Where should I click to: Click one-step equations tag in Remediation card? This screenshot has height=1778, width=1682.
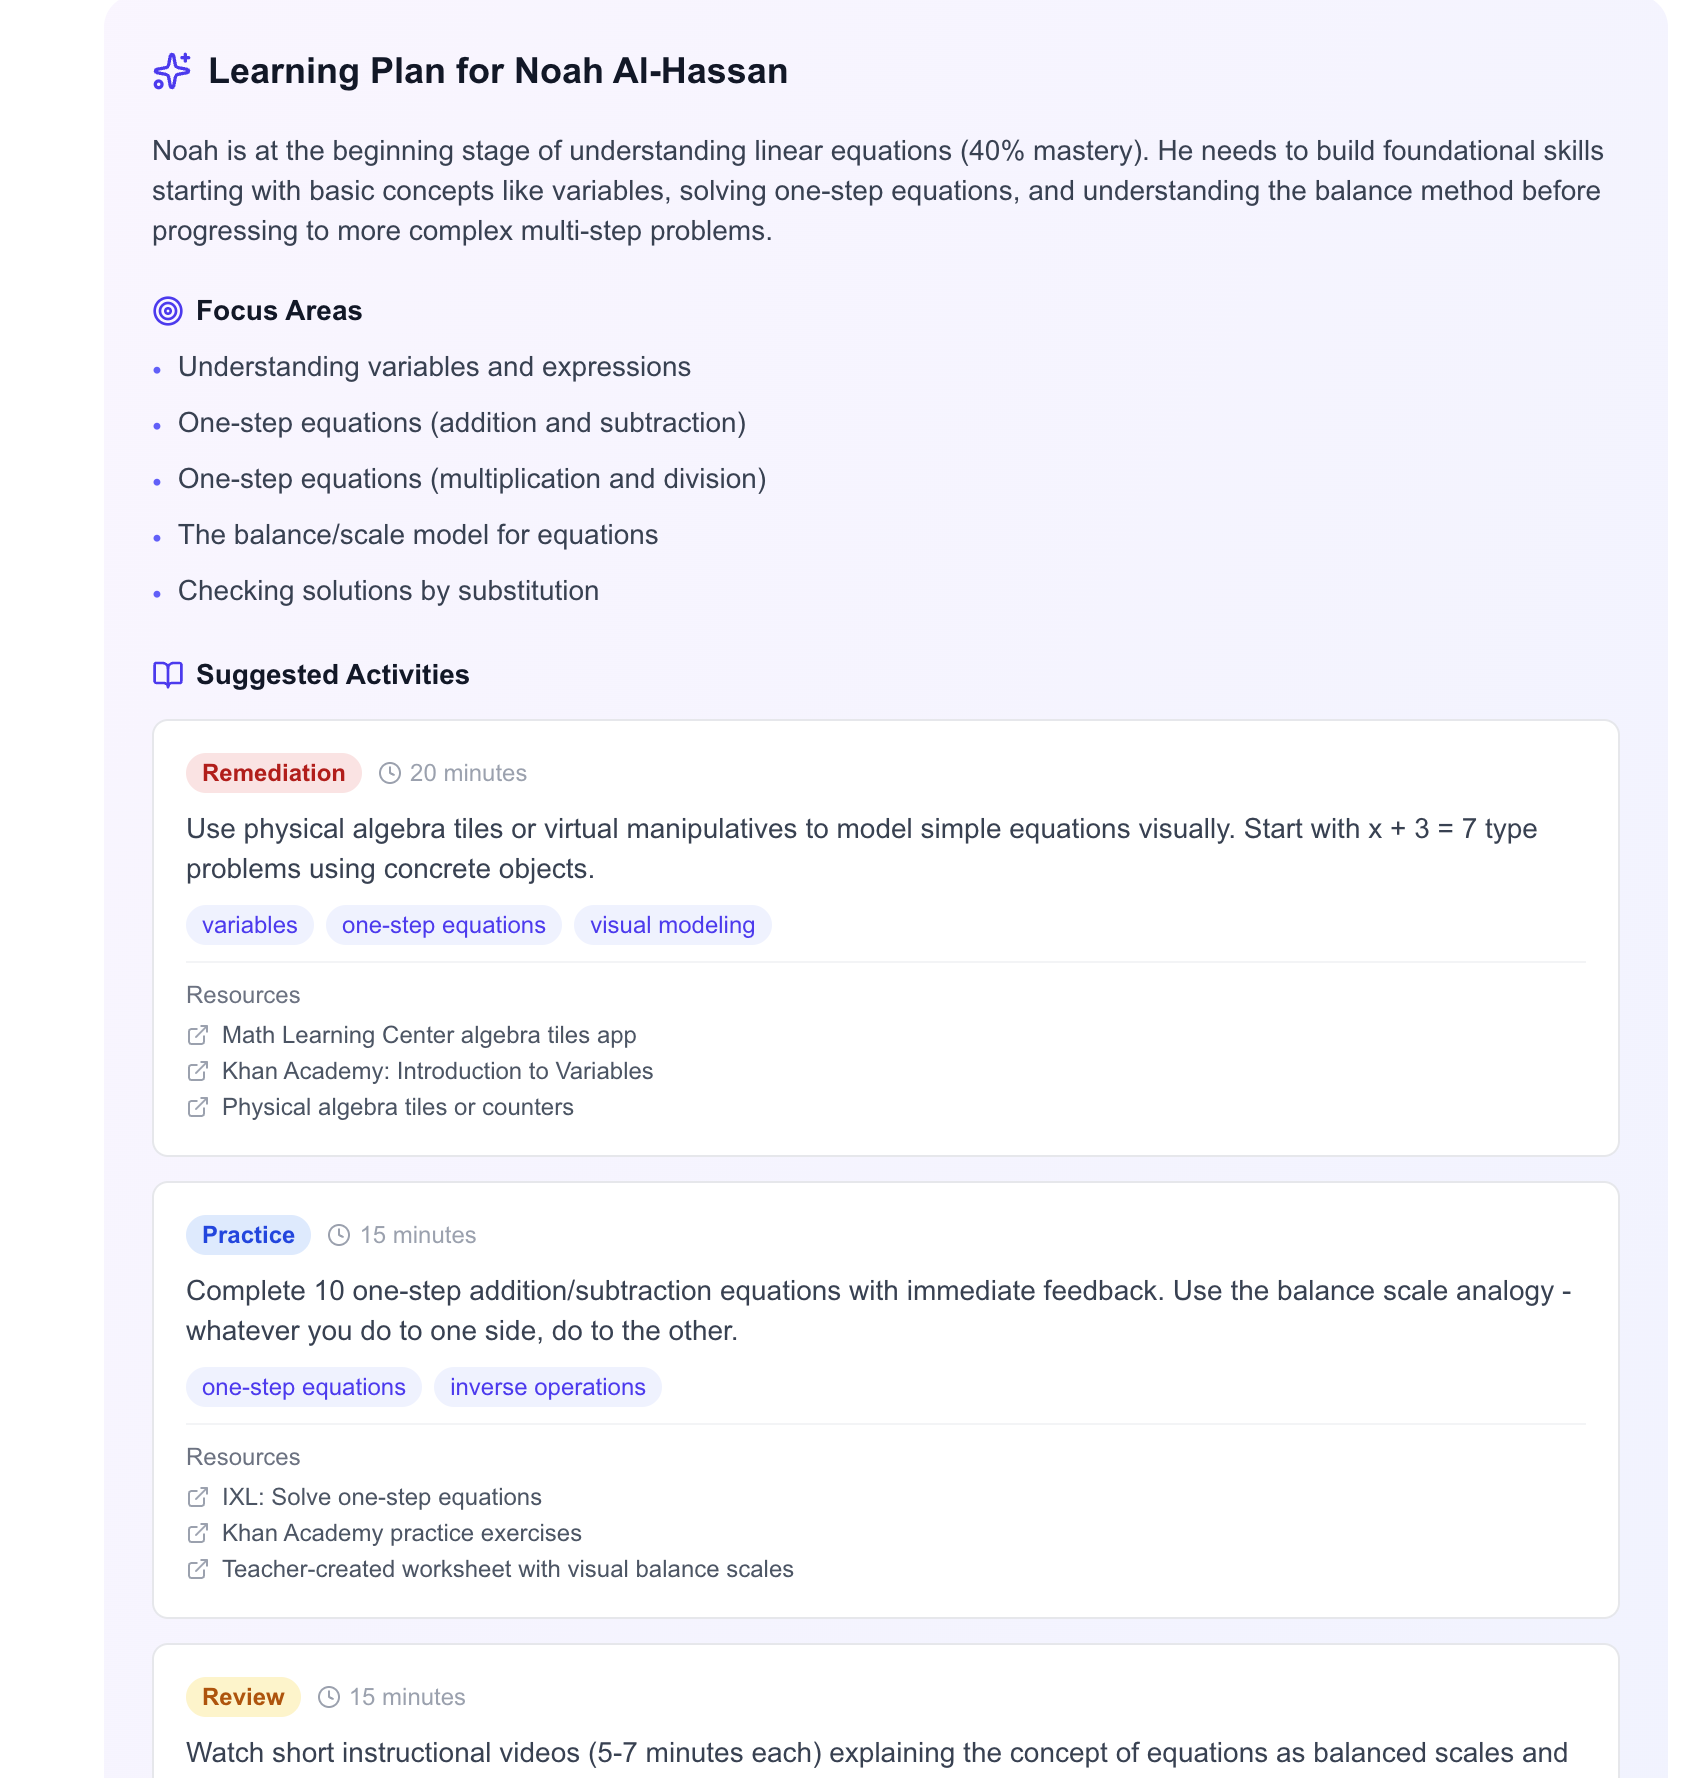pyautogui.click(x=443, y=925)
